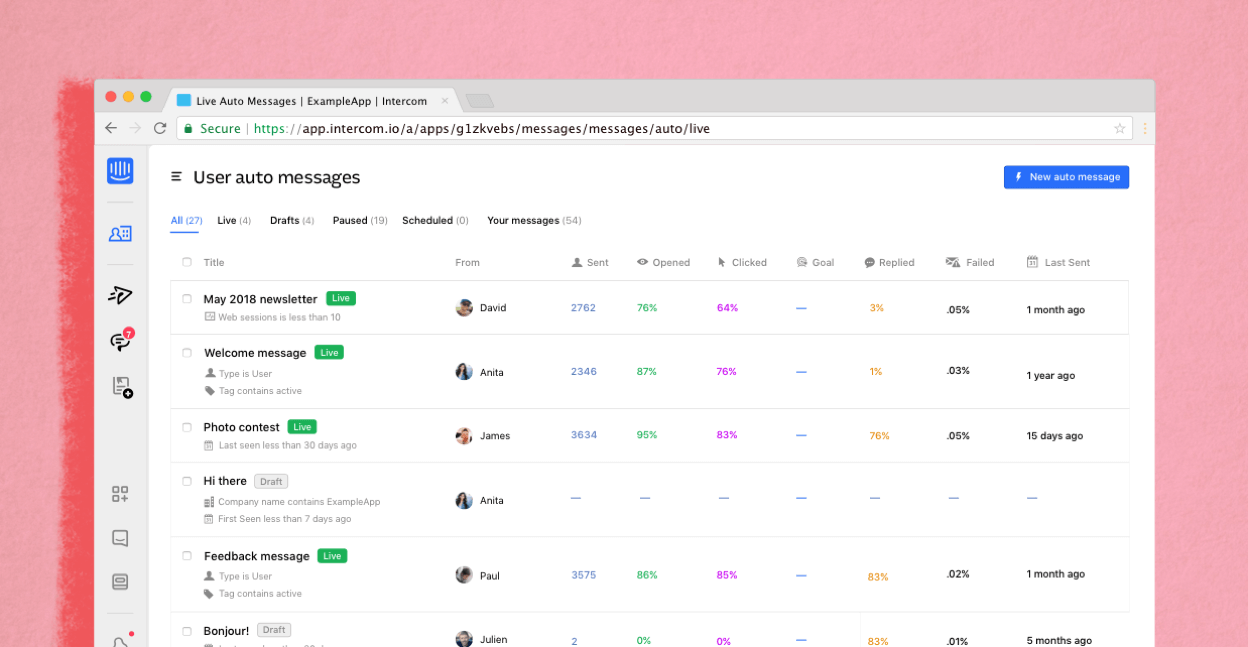This screenshot has width=1248, height=647.
Task: Toggle the hamburger menu beside page title
Action: click(x=176, y=177)
